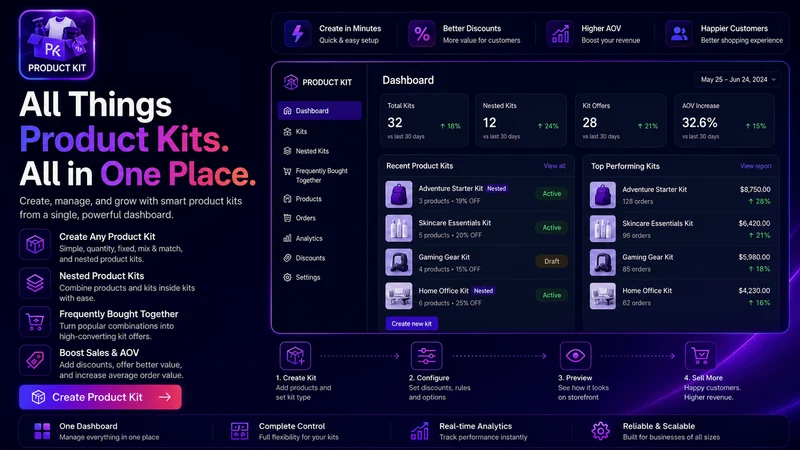Click the Settings sidebar gear icon

[x=287, y=278]
